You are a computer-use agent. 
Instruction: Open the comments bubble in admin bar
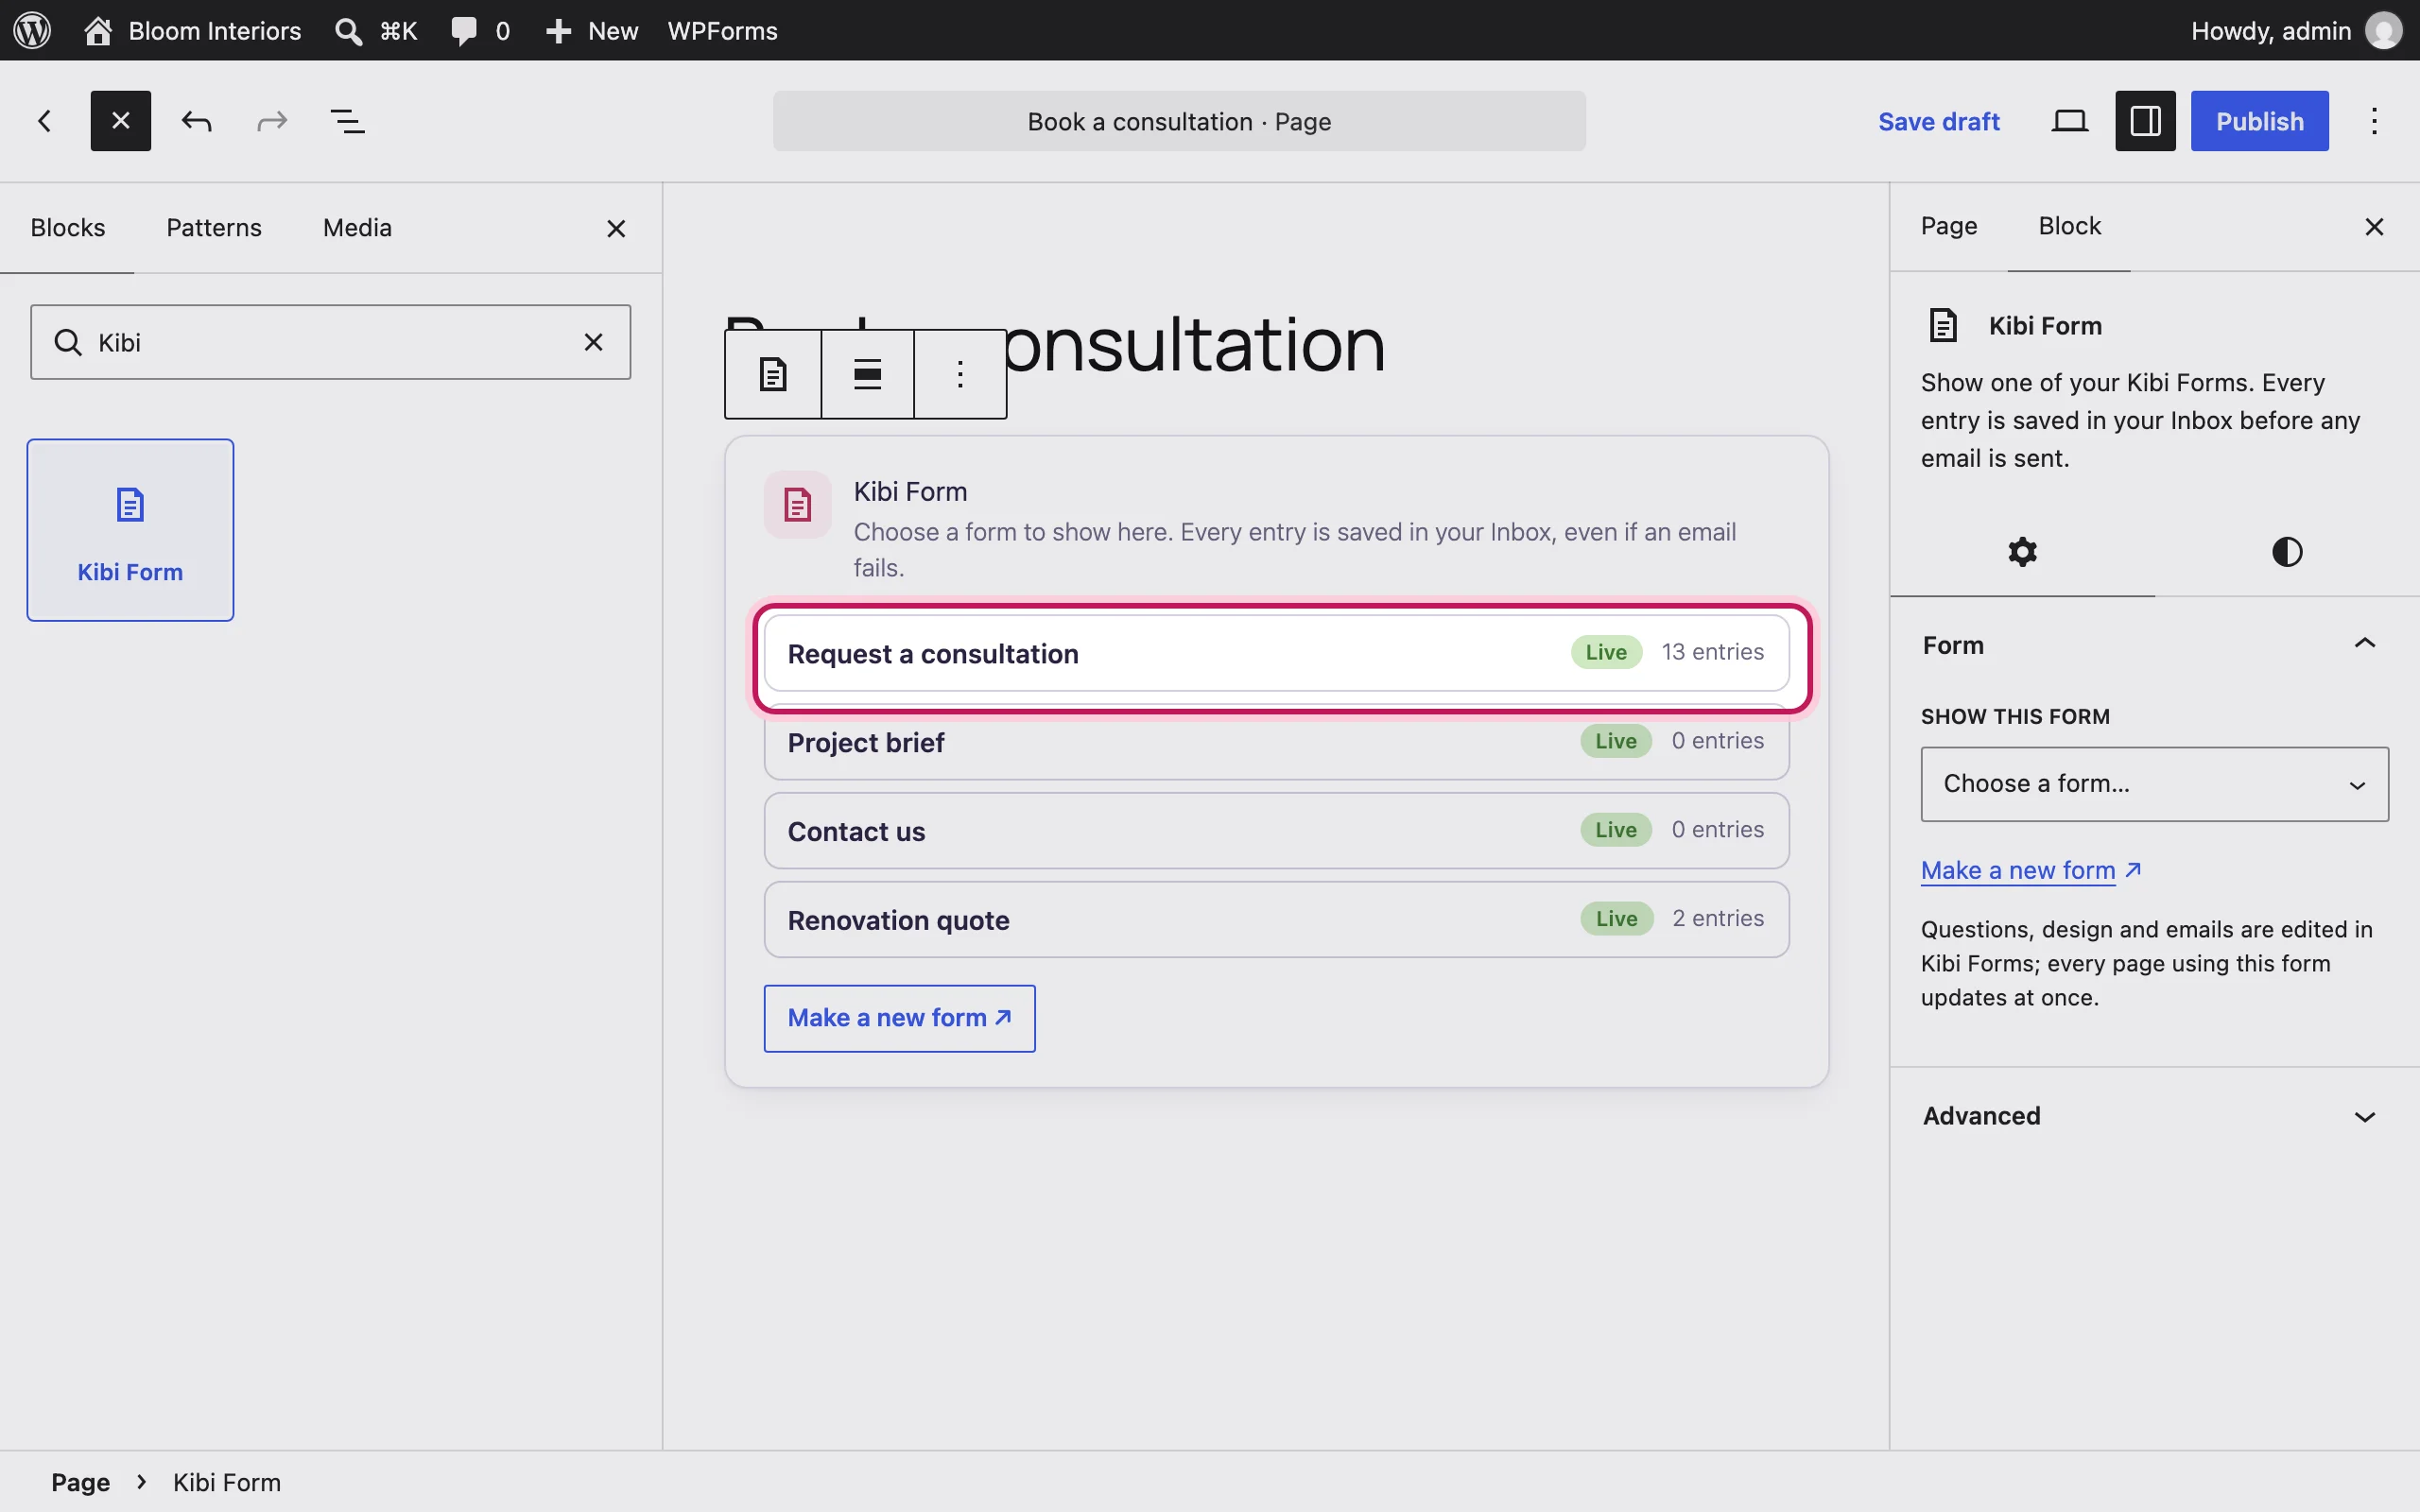pos(480,30)
